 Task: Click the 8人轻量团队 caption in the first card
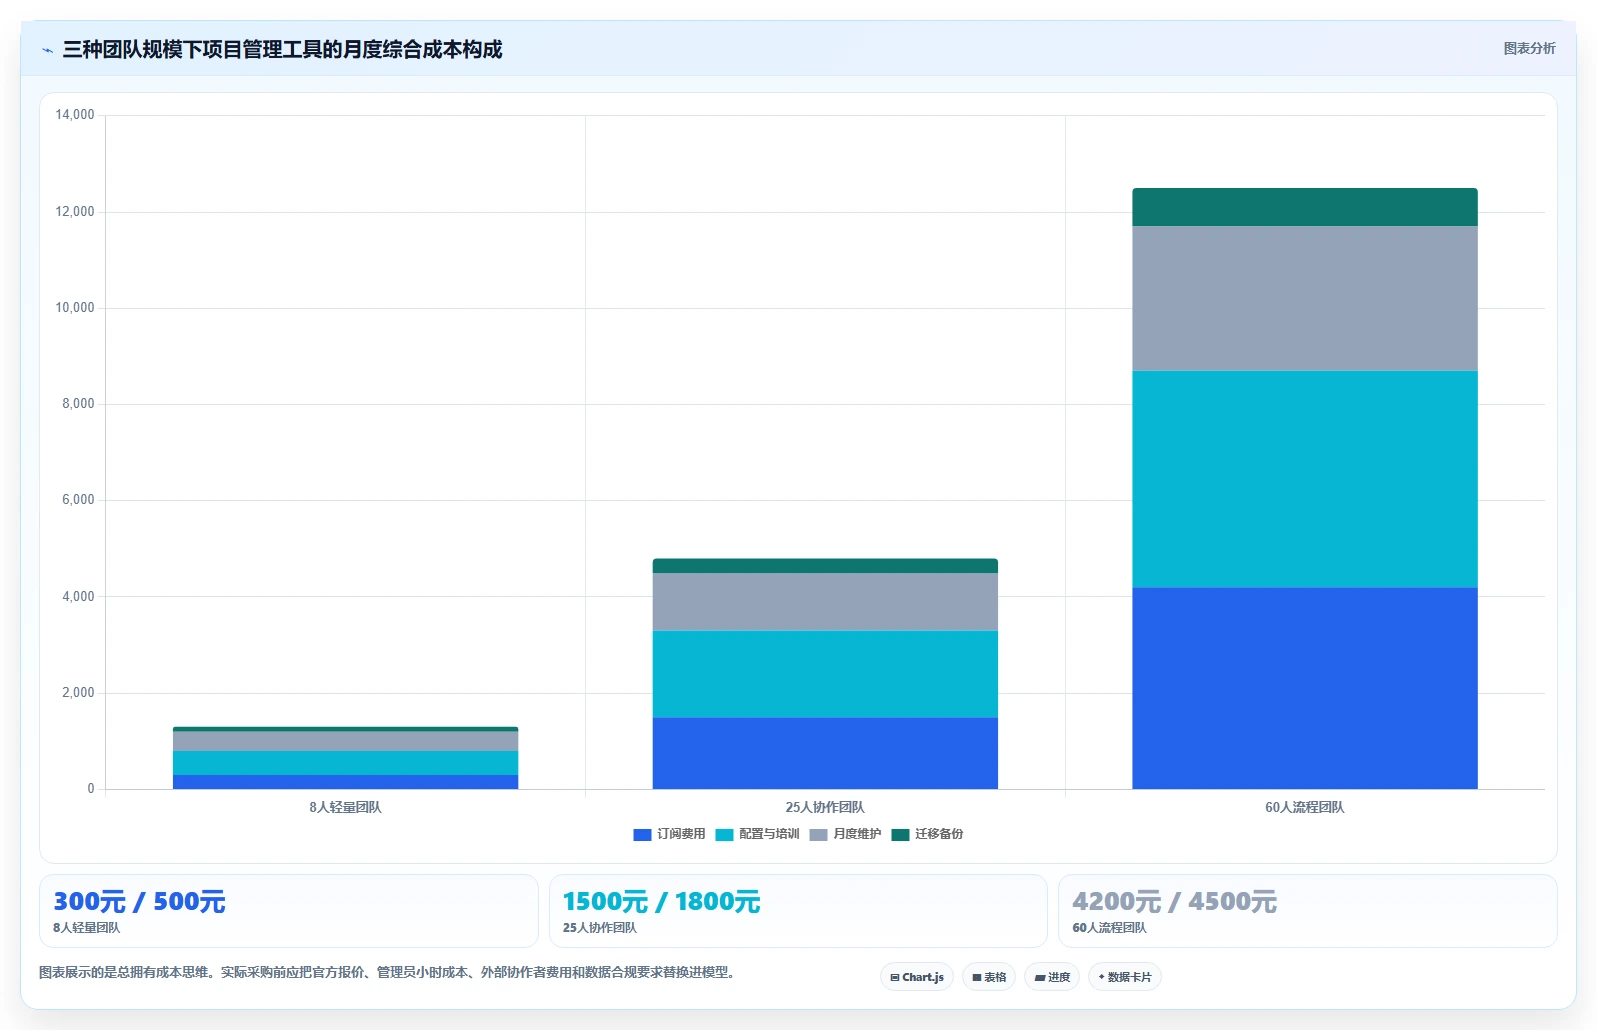click(86, 928)
